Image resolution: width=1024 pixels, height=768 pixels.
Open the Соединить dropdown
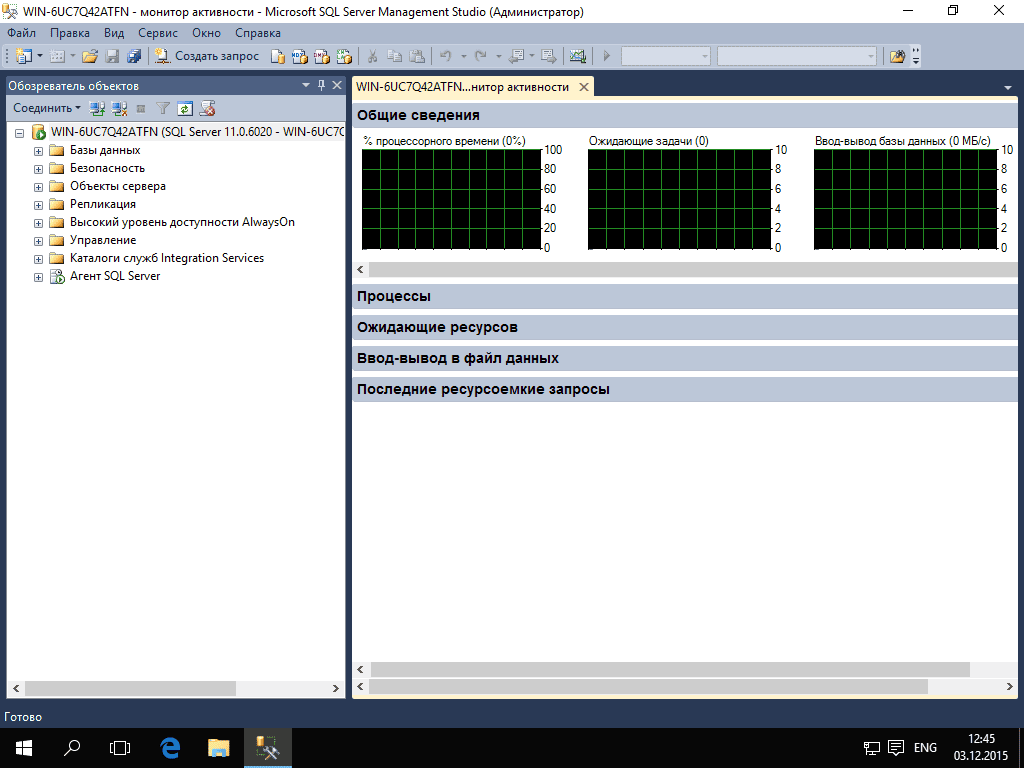[x=47, y=108]
